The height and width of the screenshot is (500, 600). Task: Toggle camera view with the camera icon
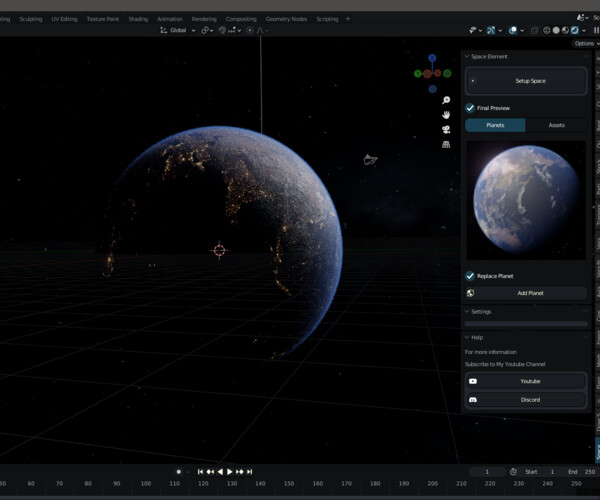tap(446, 129)
